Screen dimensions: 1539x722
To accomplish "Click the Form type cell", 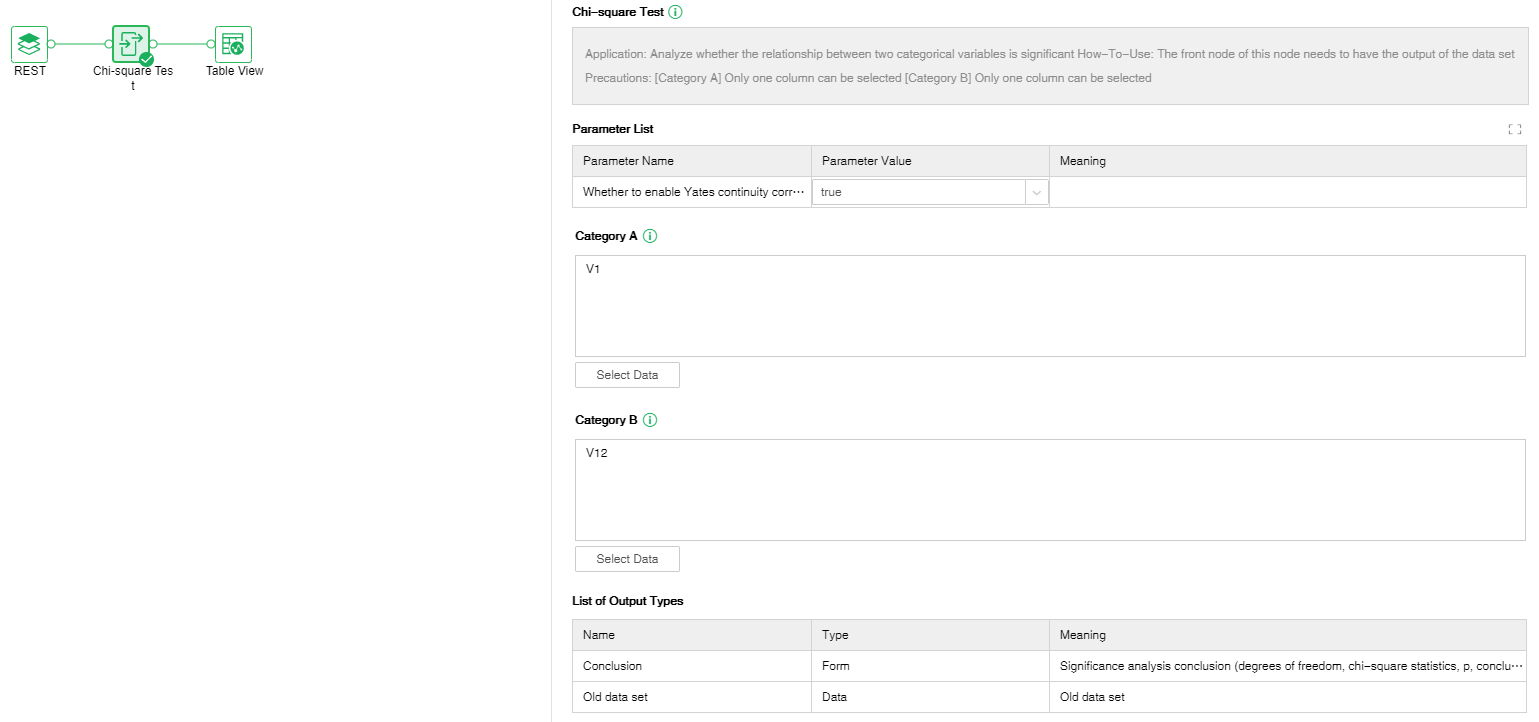I will [930, 666].
